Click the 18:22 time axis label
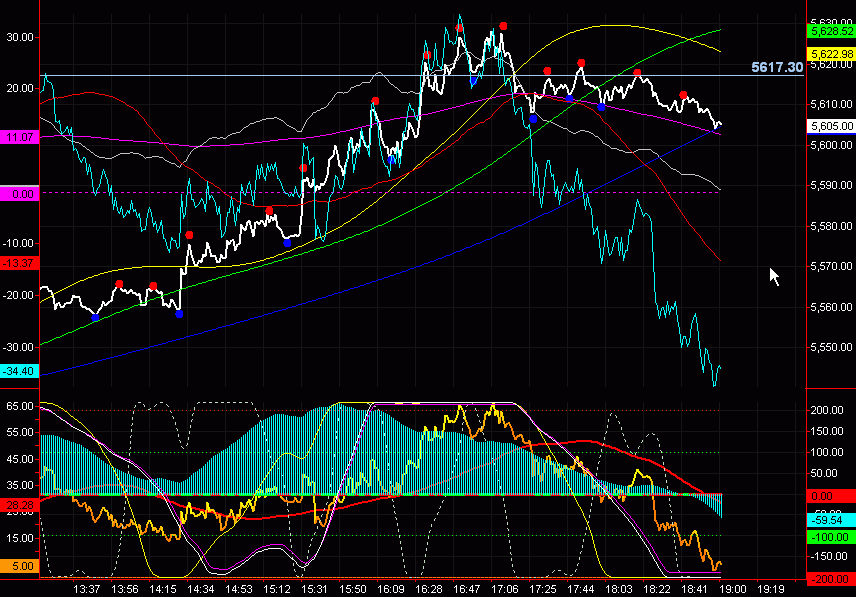This screenshot has width=856, height=597. tap(656, 589)
